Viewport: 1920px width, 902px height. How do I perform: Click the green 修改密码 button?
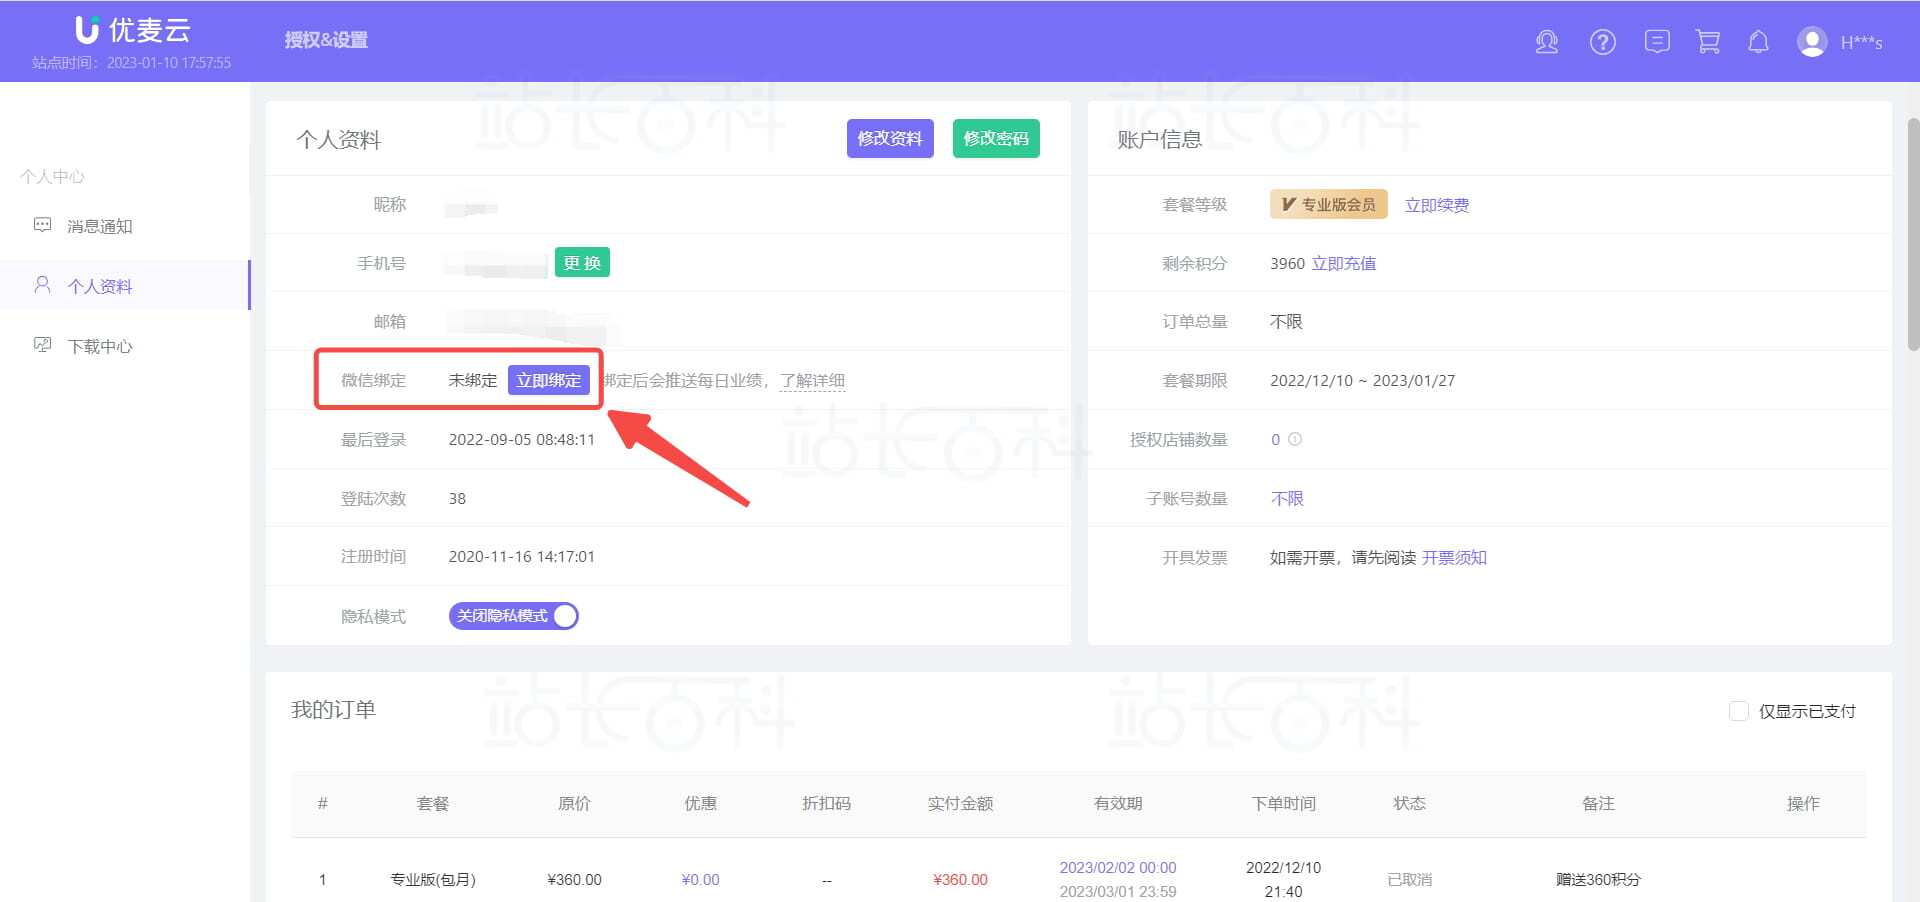(995, 138)
